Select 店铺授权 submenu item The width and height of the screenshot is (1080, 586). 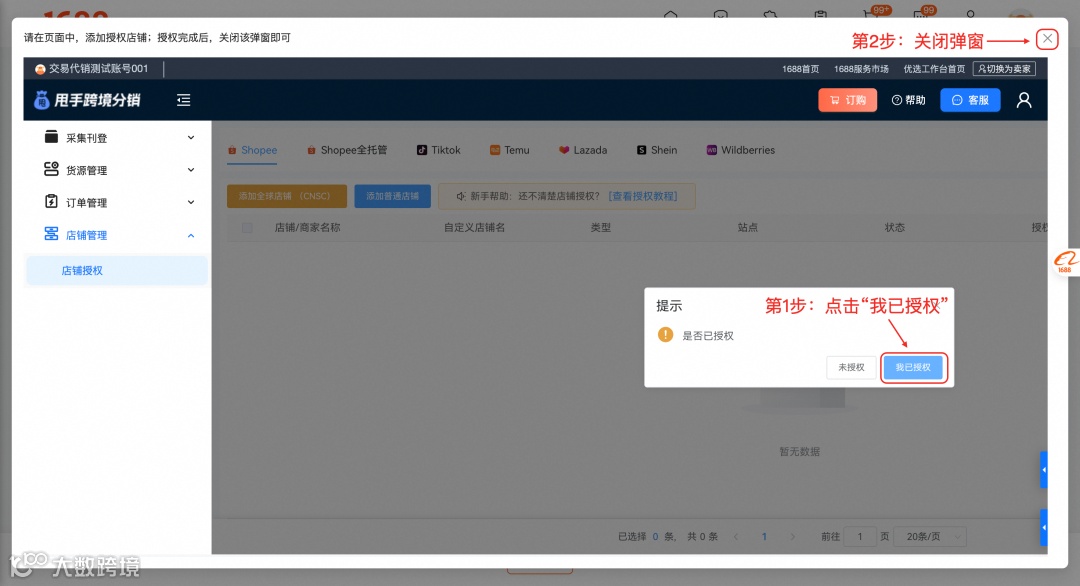(x=117, y=271)
